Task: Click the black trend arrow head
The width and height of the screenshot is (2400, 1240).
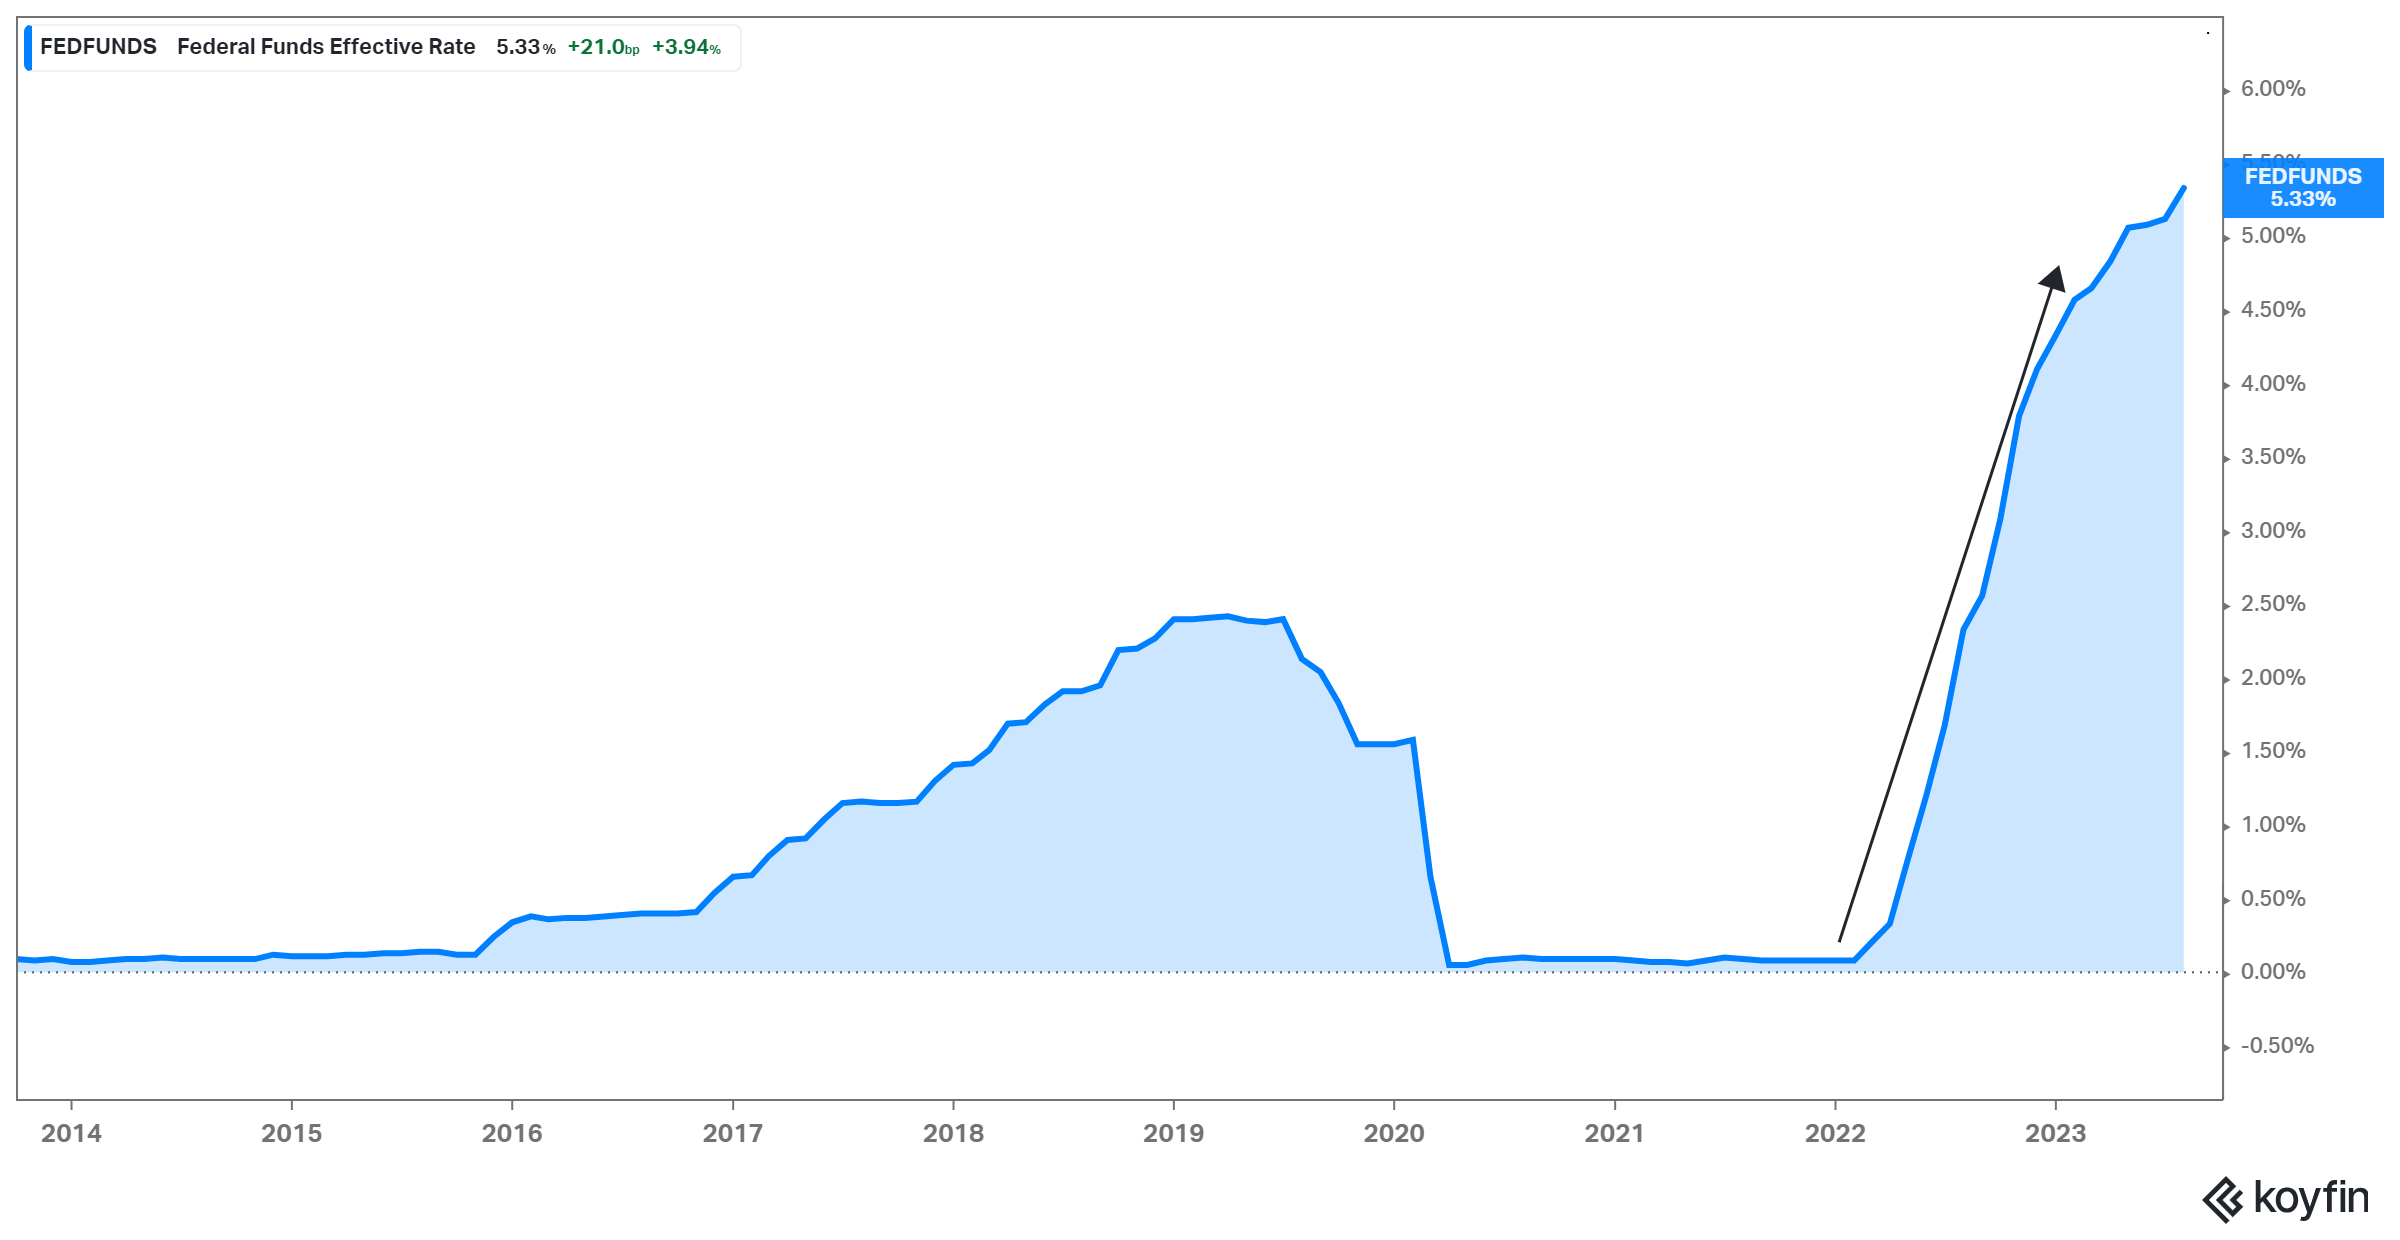Action: tap(2053, 279)
